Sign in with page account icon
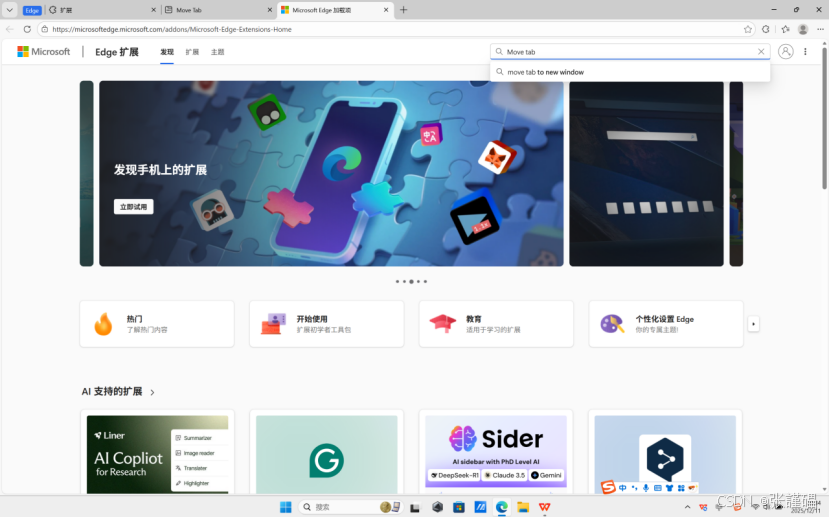The height and width of the screenshot is (517, 829). click(786, 51)
